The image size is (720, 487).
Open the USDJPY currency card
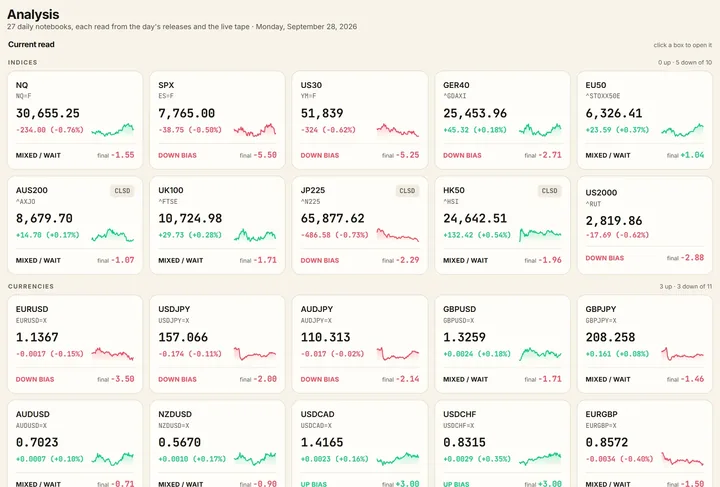point(217,344)
